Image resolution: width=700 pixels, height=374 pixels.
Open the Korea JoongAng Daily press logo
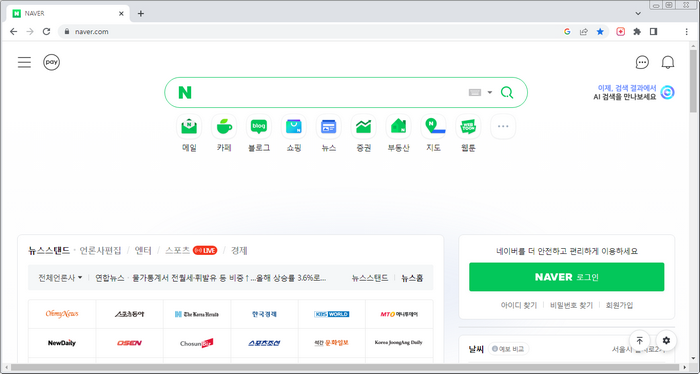pos(399,343)
